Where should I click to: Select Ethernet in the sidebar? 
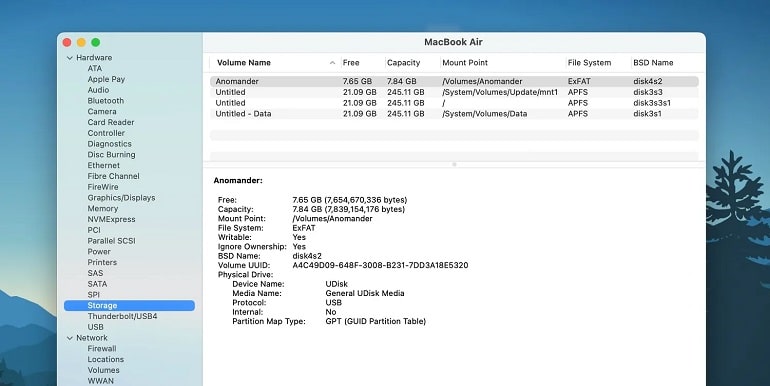click(x=104, y=166)
